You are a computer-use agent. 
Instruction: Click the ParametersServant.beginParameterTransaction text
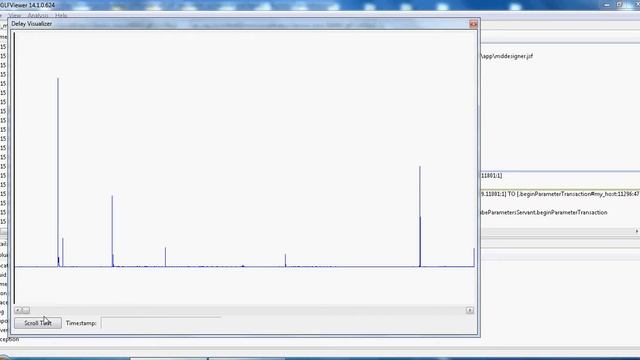[544, 212]
